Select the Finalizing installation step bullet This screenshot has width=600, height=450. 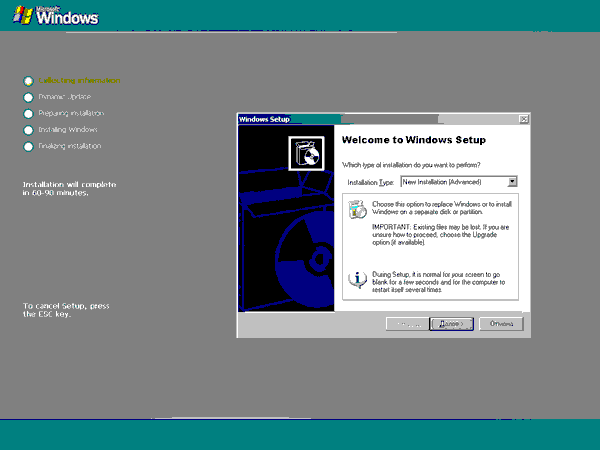click(28, 147)
